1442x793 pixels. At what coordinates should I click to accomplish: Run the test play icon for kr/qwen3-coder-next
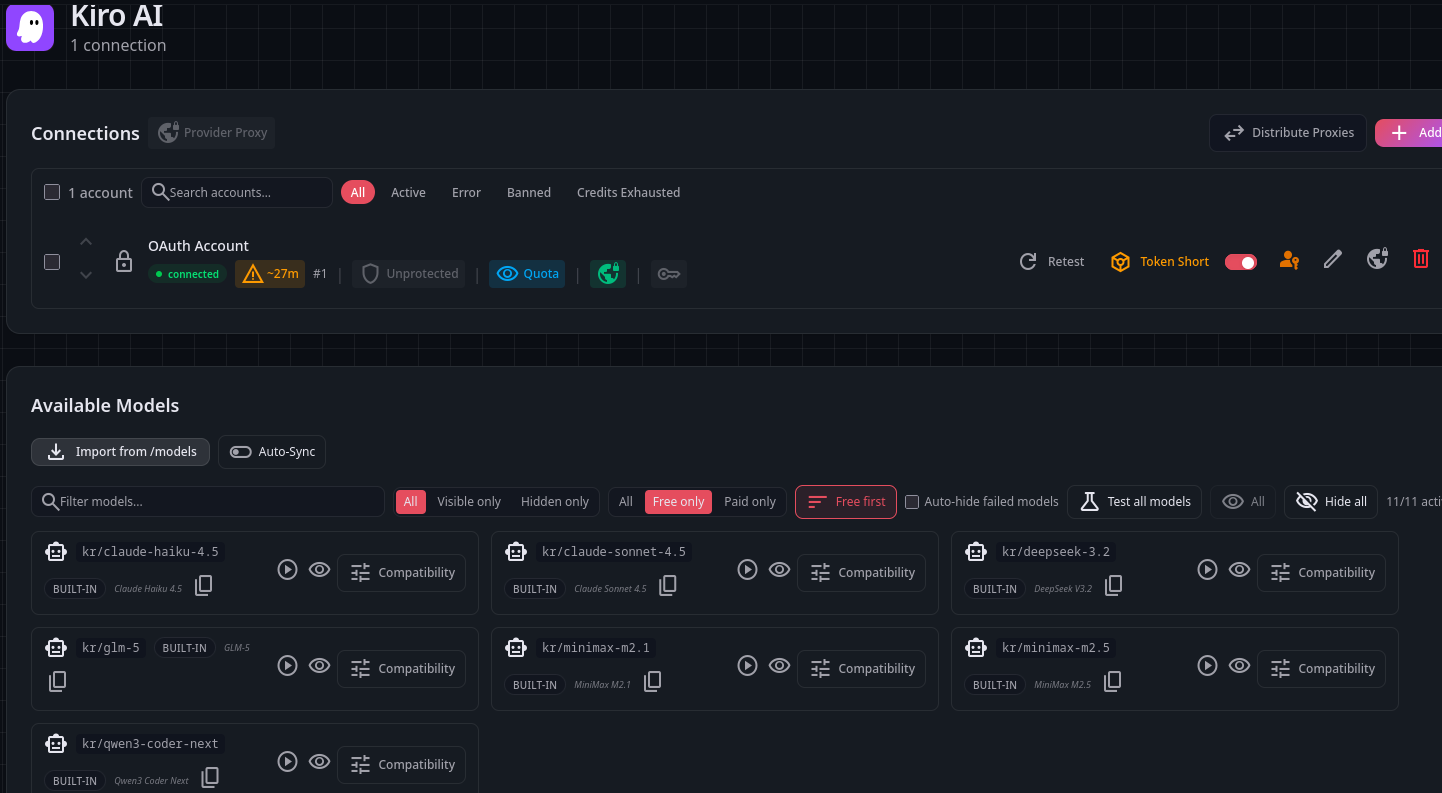click(x=287, y=761)
